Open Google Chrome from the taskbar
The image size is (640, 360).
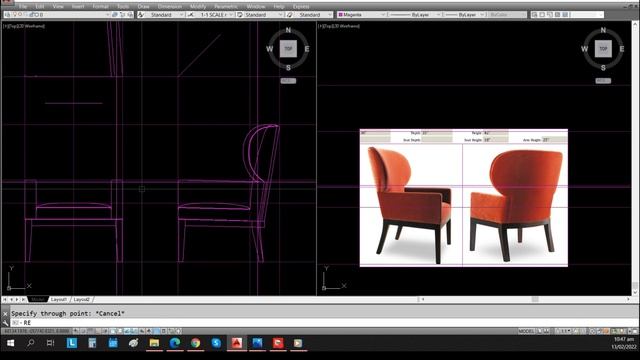tap(196, 343)
